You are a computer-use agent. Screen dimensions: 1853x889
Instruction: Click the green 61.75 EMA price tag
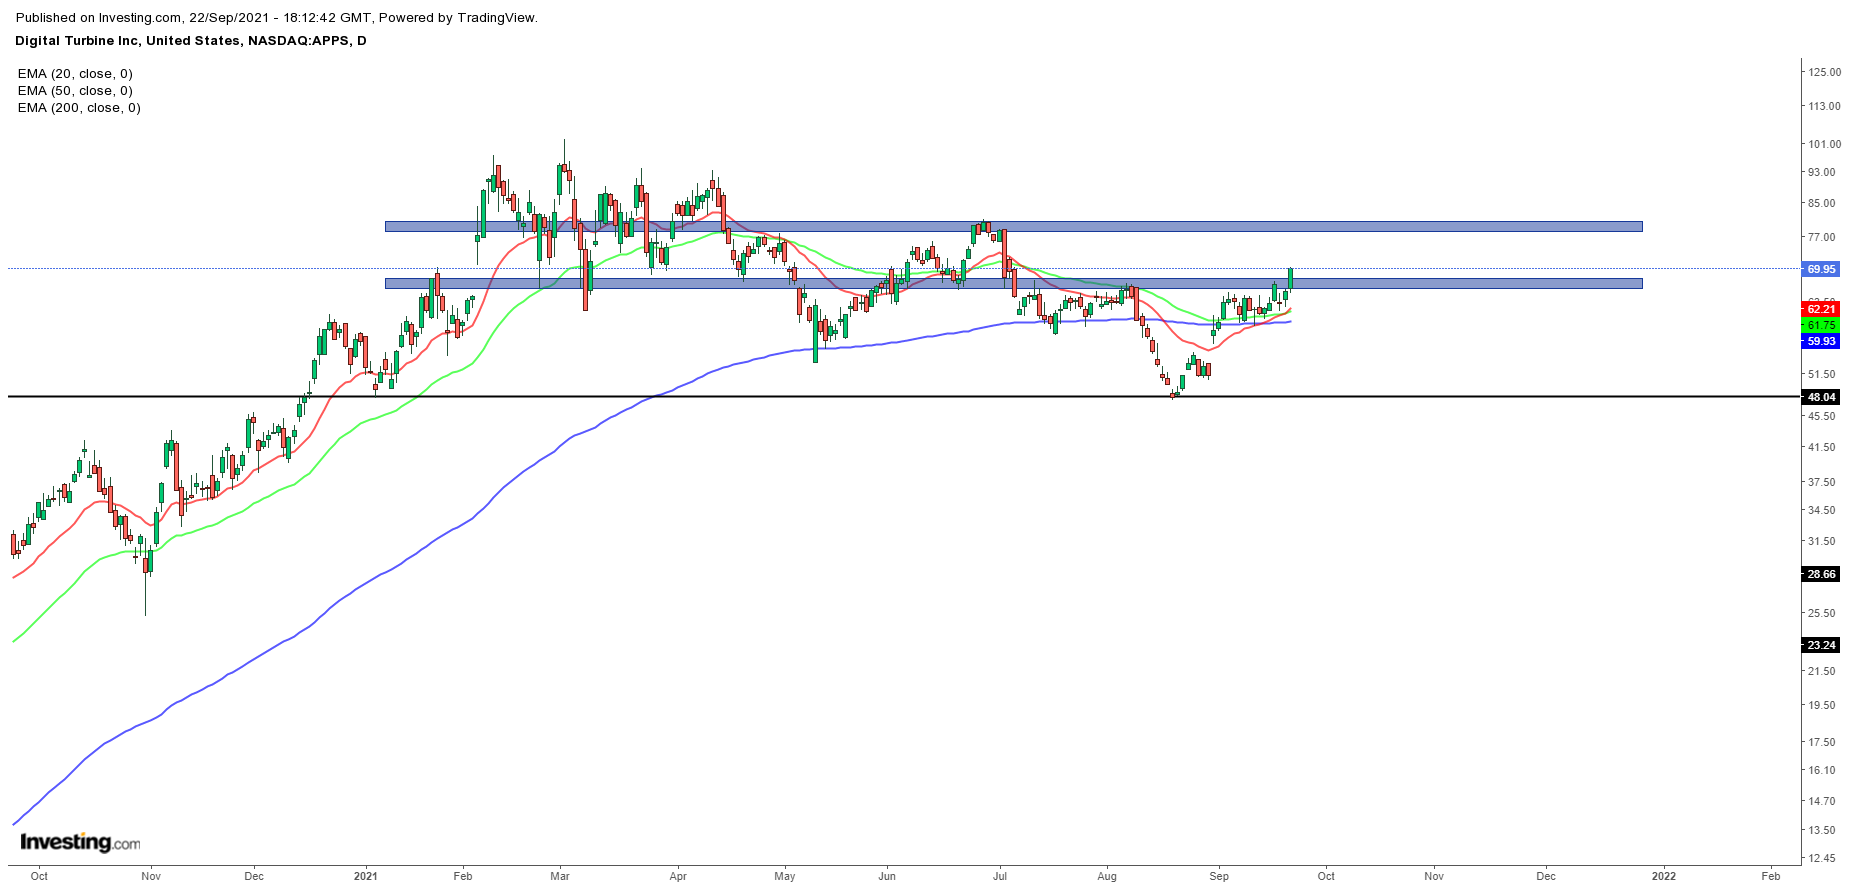[1821, 325]
